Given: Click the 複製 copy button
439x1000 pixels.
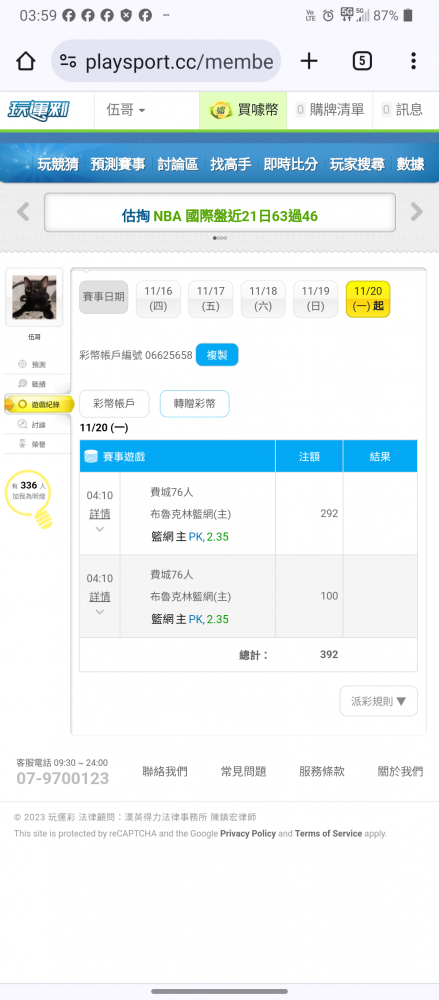Looking at the screenshot, I should tap(217, 355).
